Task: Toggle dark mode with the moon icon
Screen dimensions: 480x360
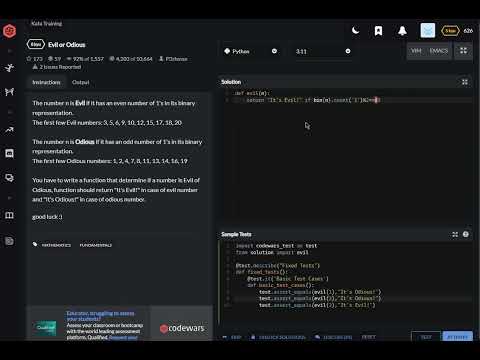Action: pos(356,31)
